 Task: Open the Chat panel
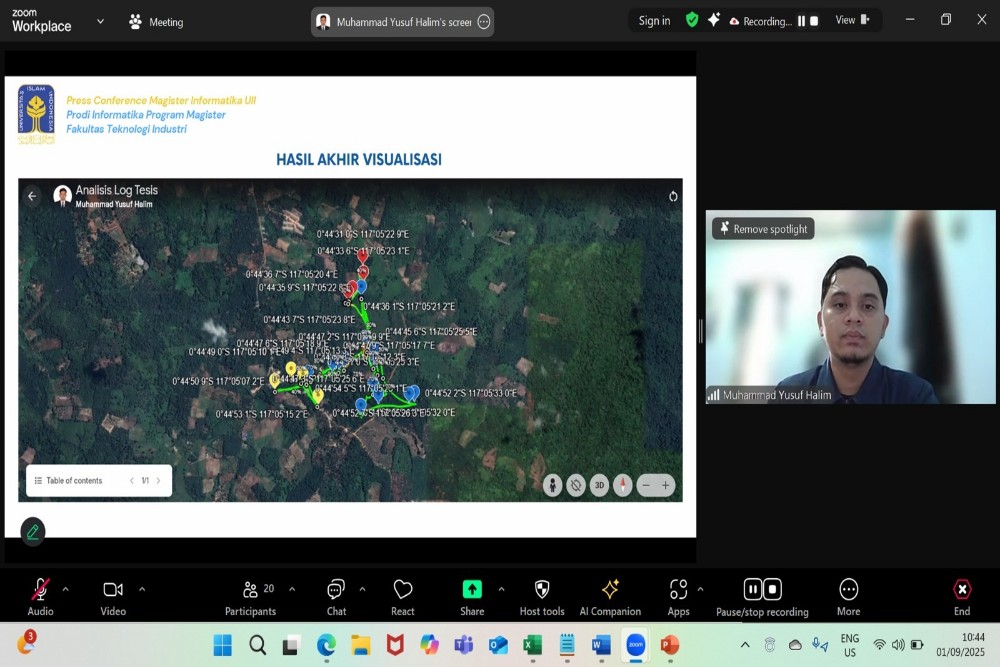pyautogui.click(x=336, y=590)
